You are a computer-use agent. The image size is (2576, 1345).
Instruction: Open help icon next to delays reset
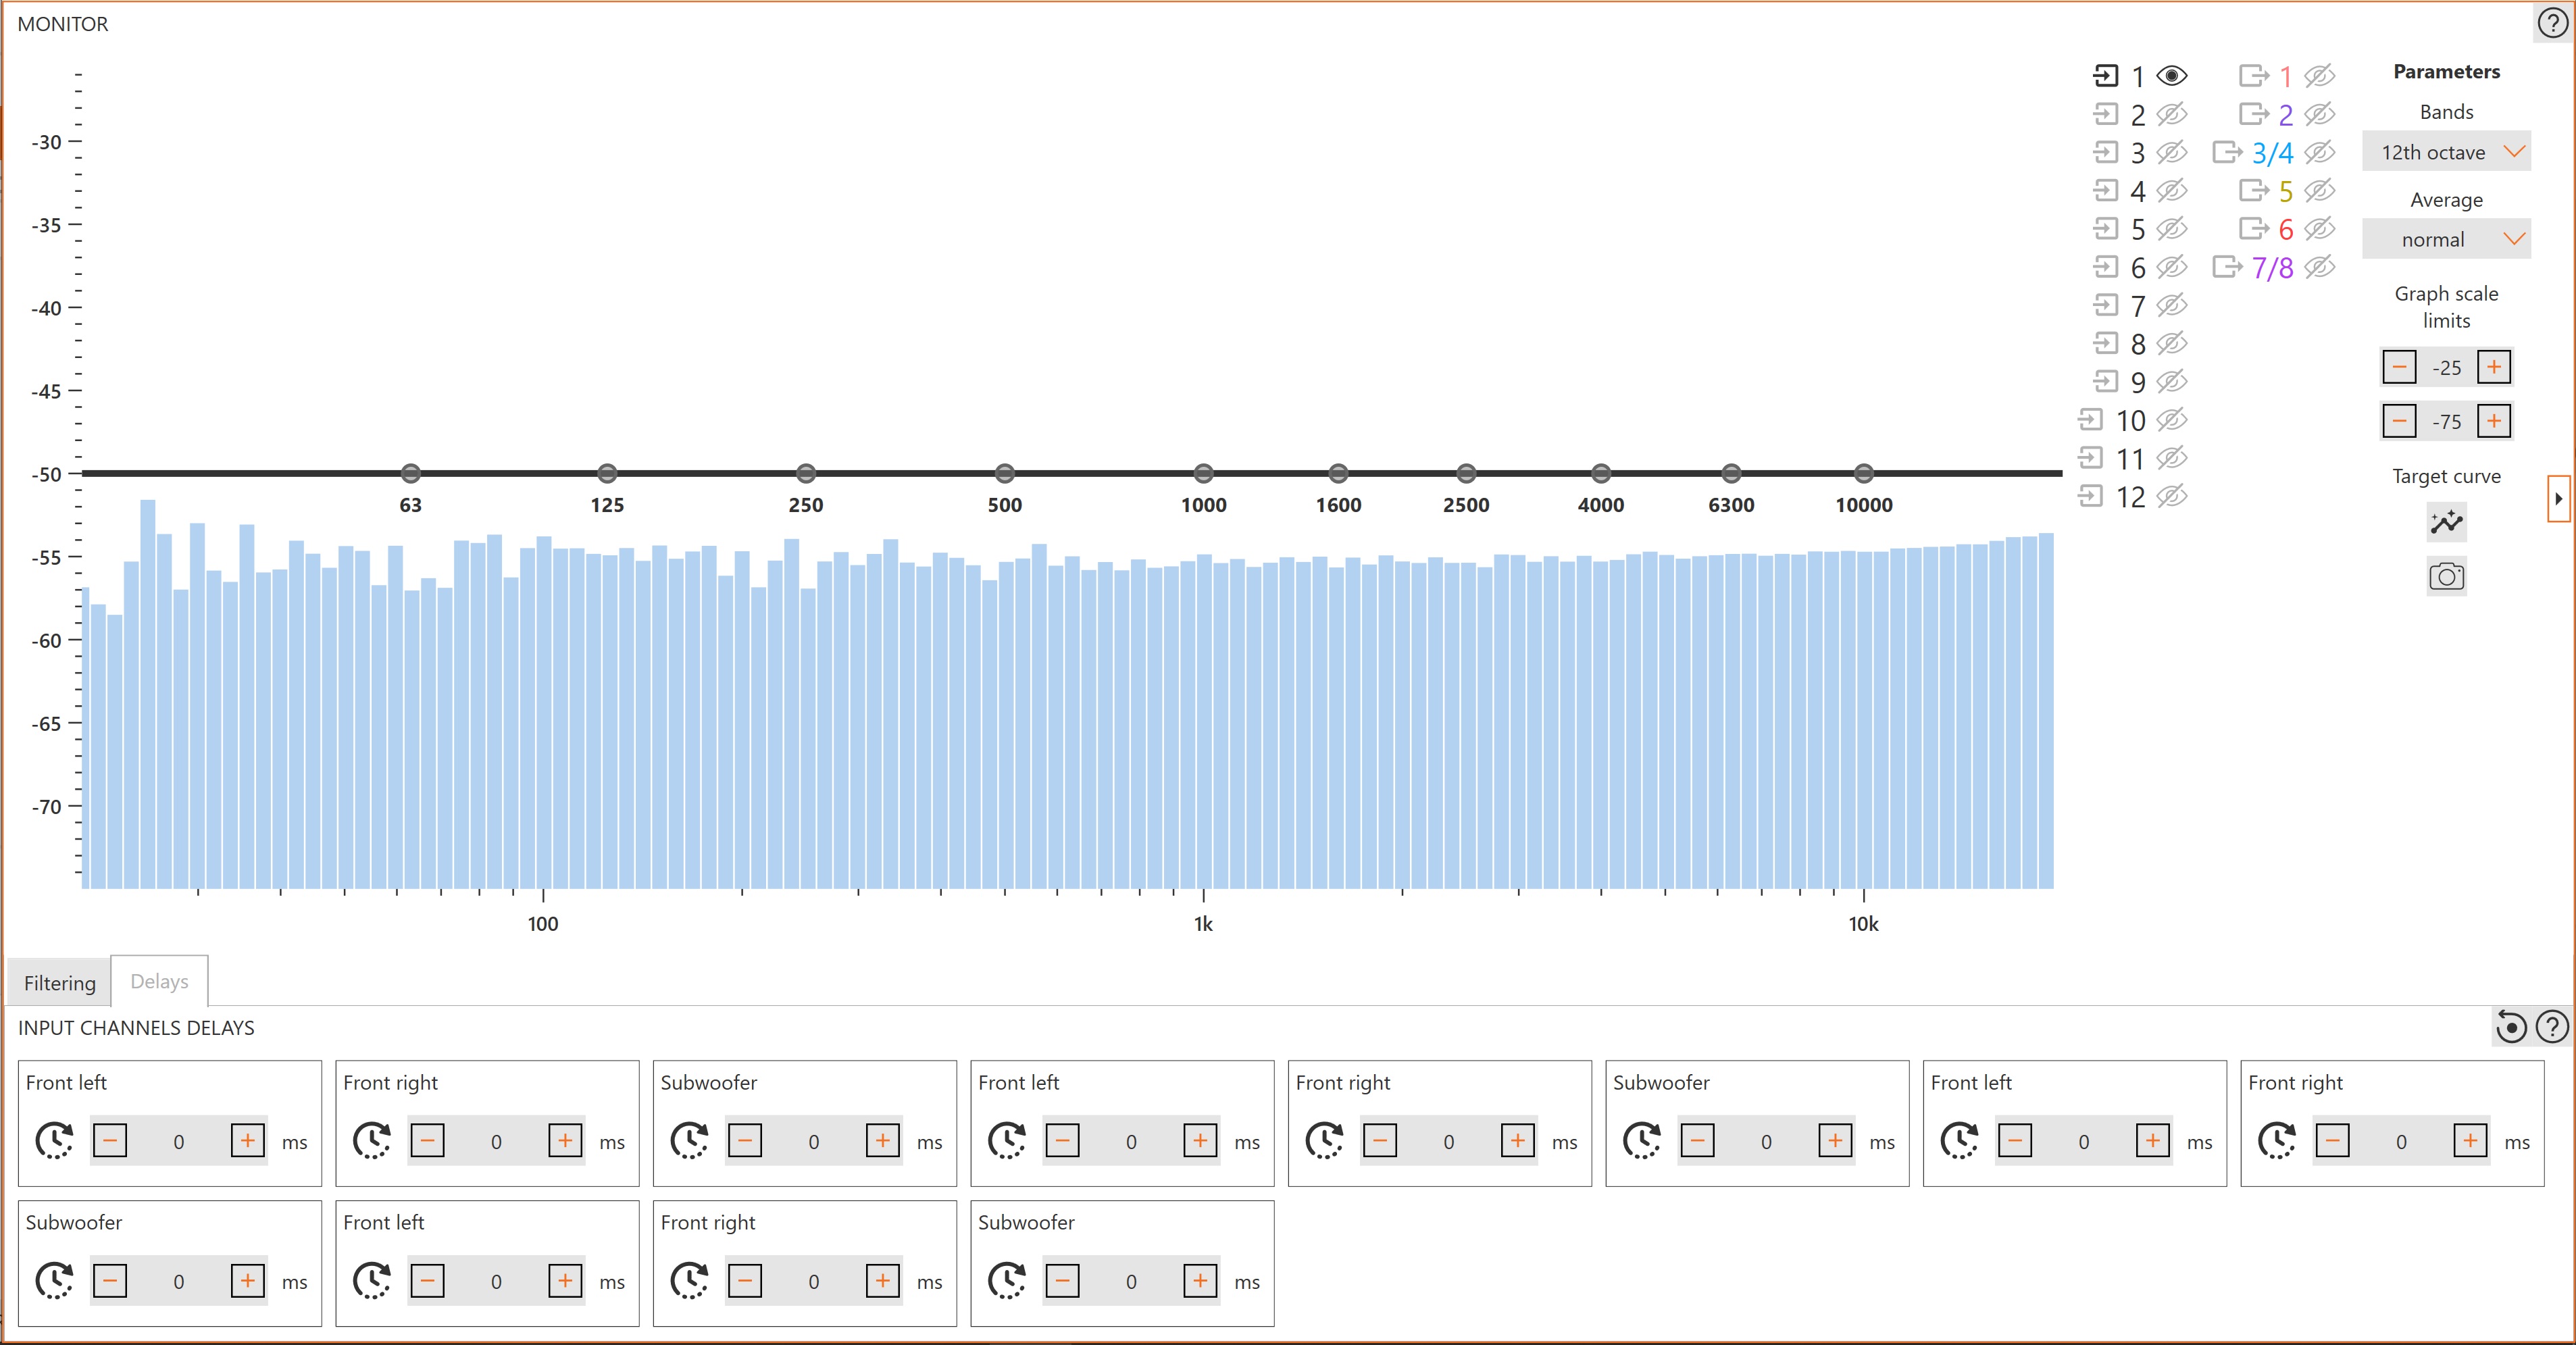pos(2553,1027)
